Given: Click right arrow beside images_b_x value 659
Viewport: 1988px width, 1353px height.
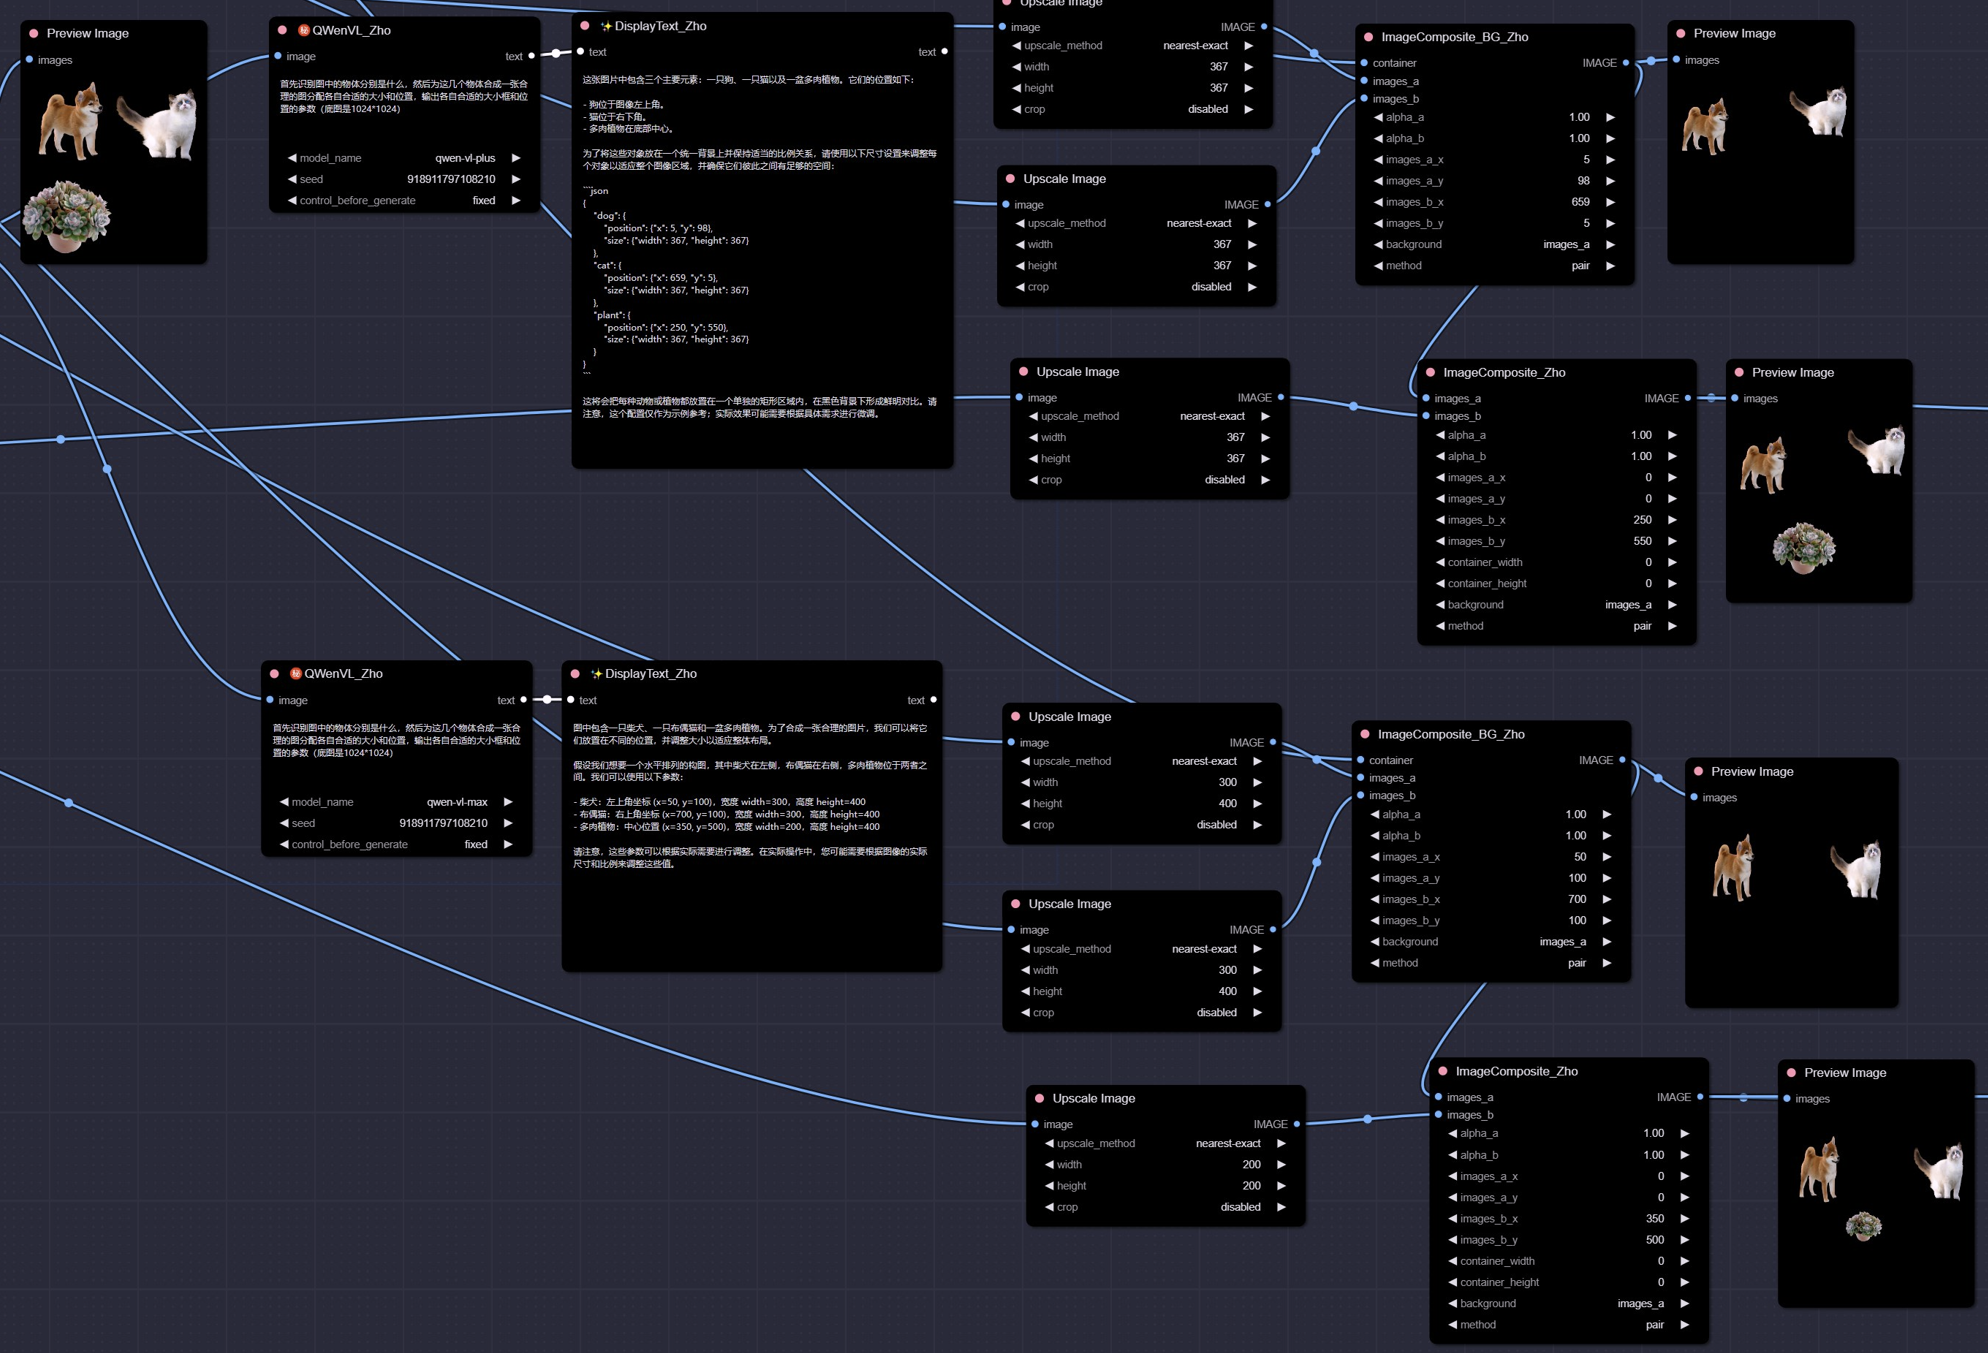Looking at the screenshot, I should (1610, 202).
